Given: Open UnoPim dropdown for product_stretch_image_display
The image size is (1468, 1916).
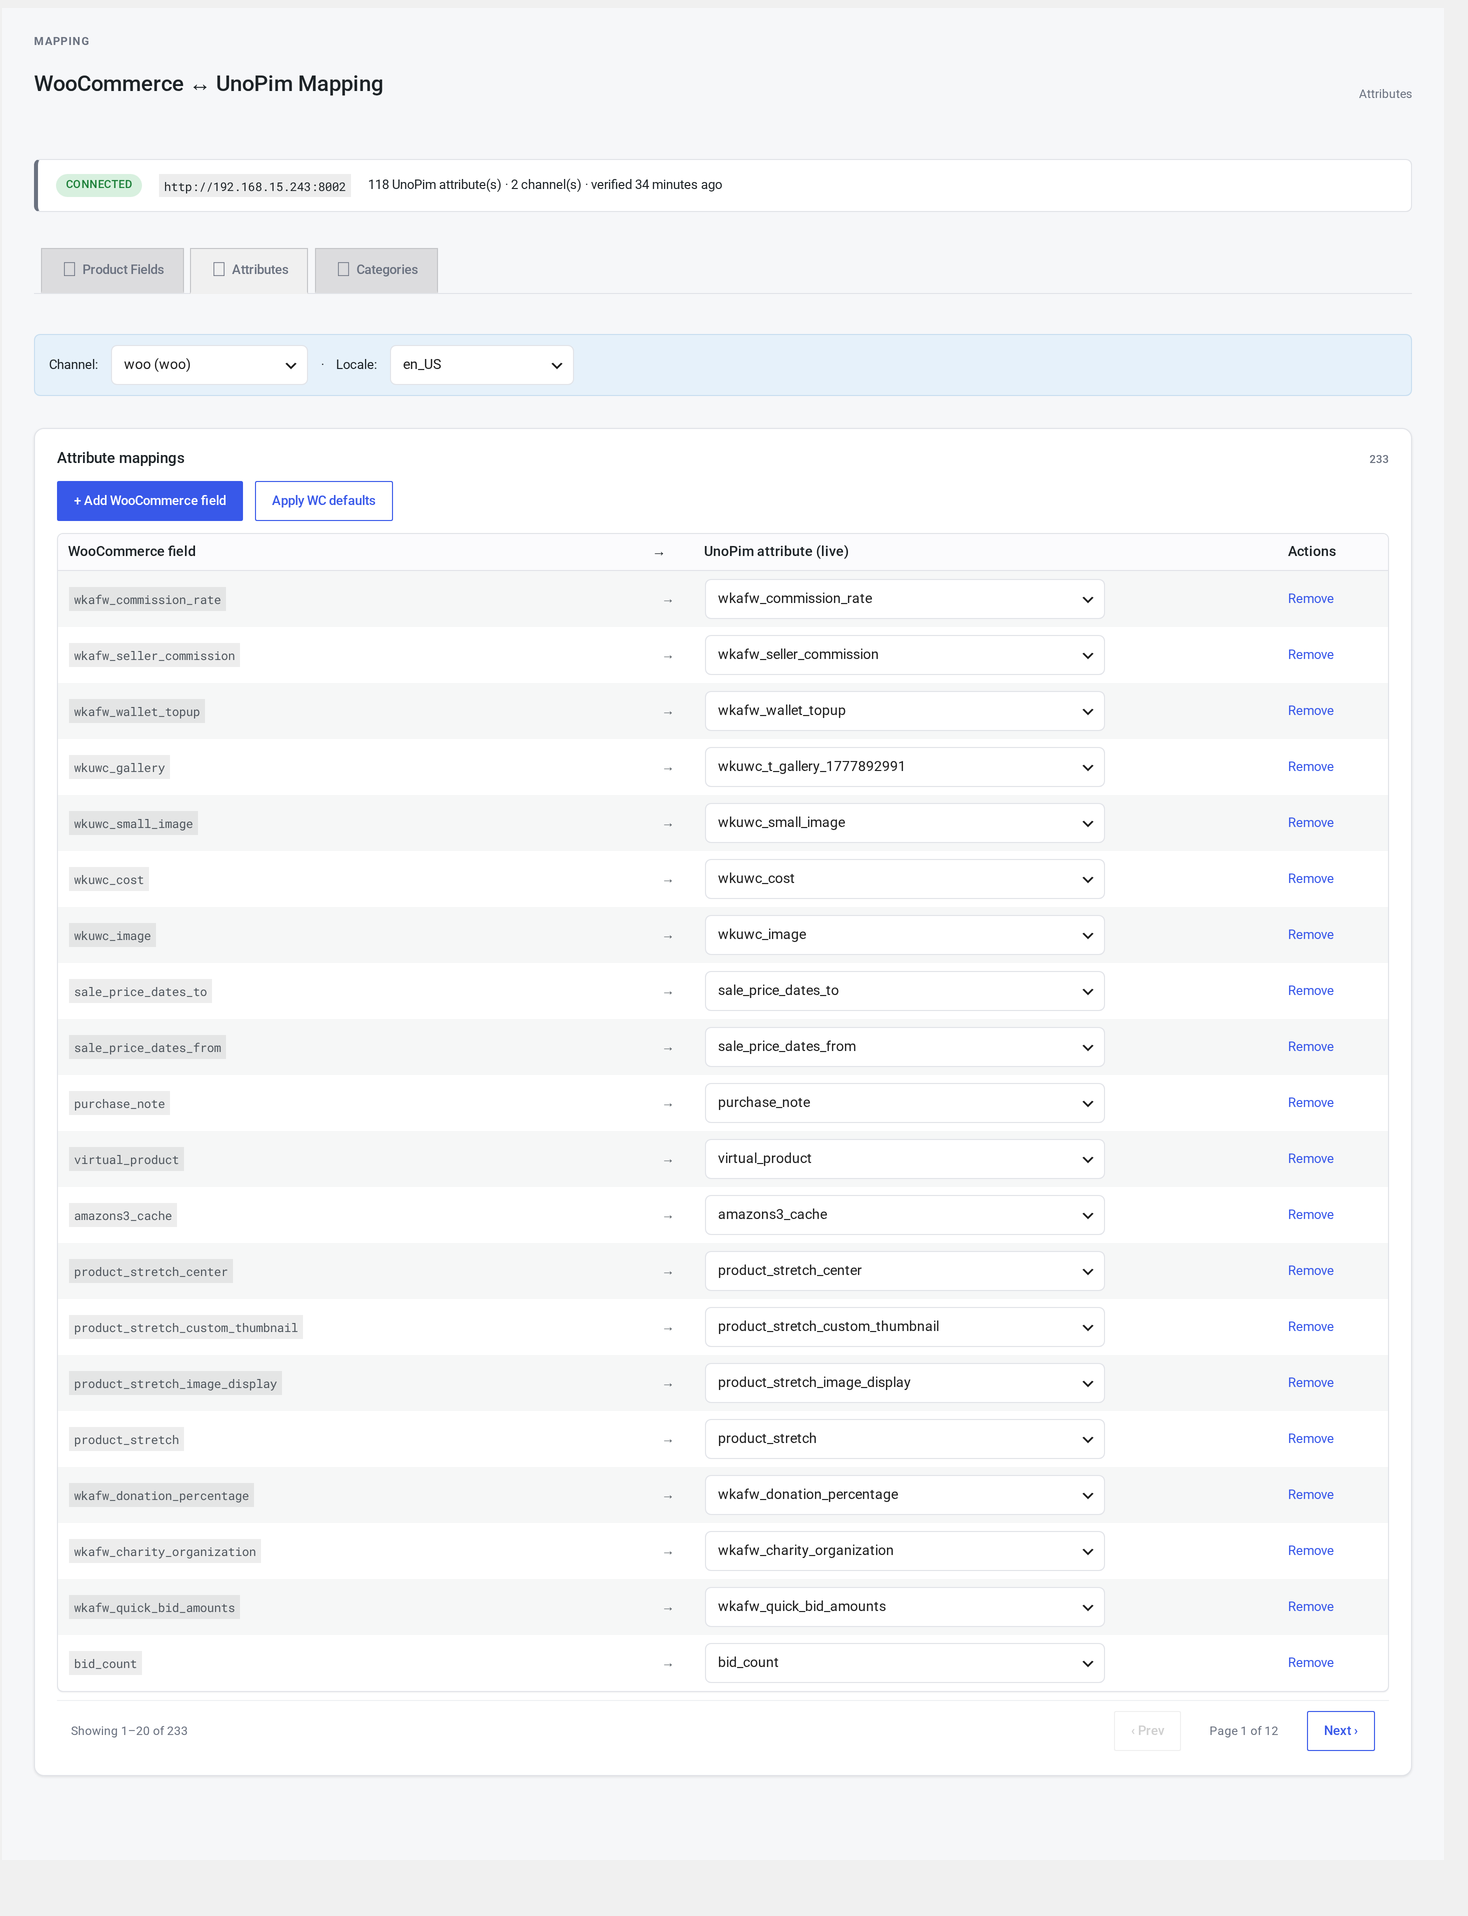Looking at the screenshot, I should click(x=904, y=1383).
